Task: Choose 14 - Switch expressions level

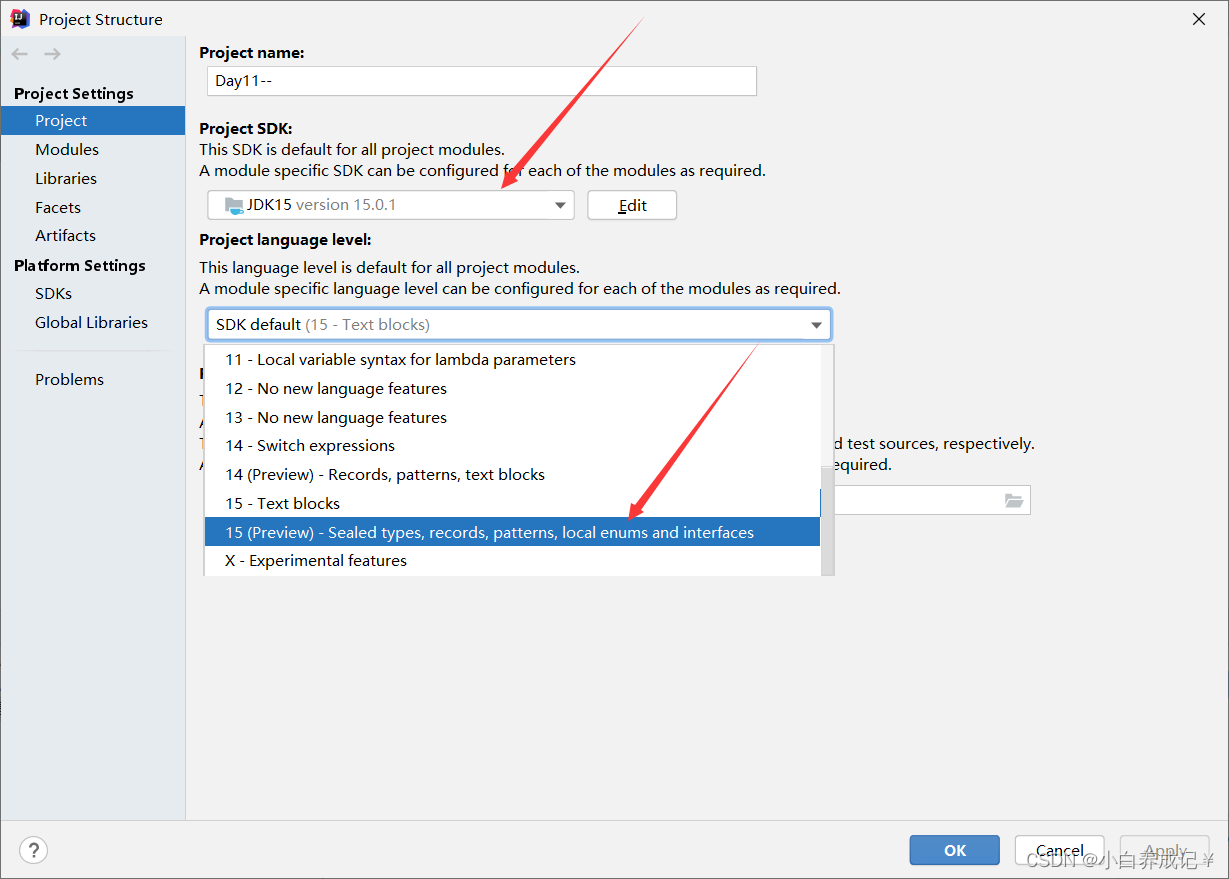Action: point(512,445)
